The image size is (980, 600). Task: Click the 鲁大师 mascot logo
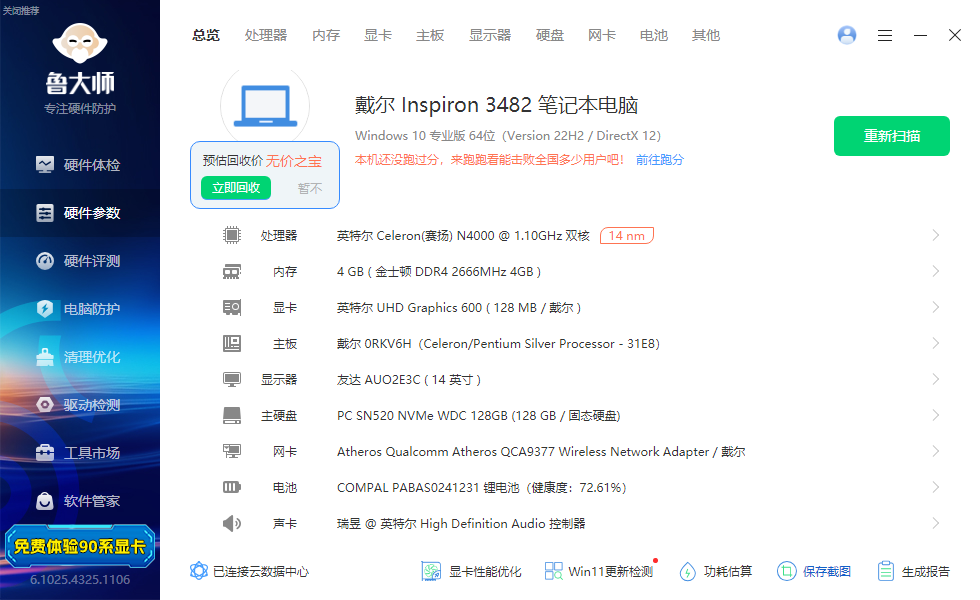[x=80, y=43]
